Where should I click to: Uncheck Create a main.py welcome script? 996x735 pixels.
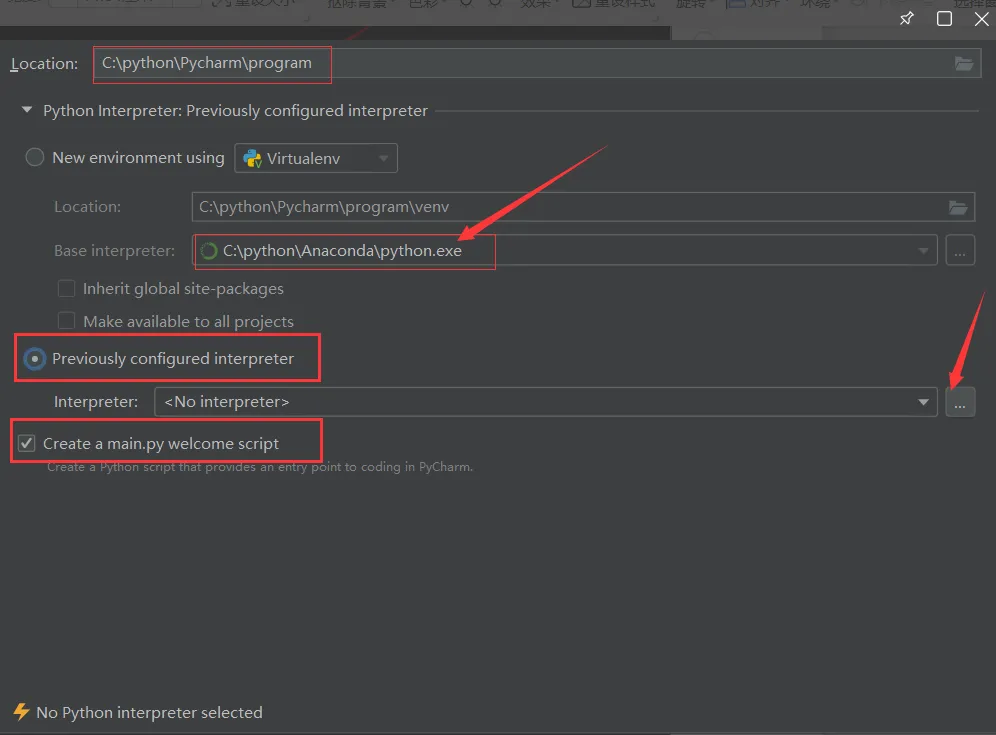[x=26, y=443]
